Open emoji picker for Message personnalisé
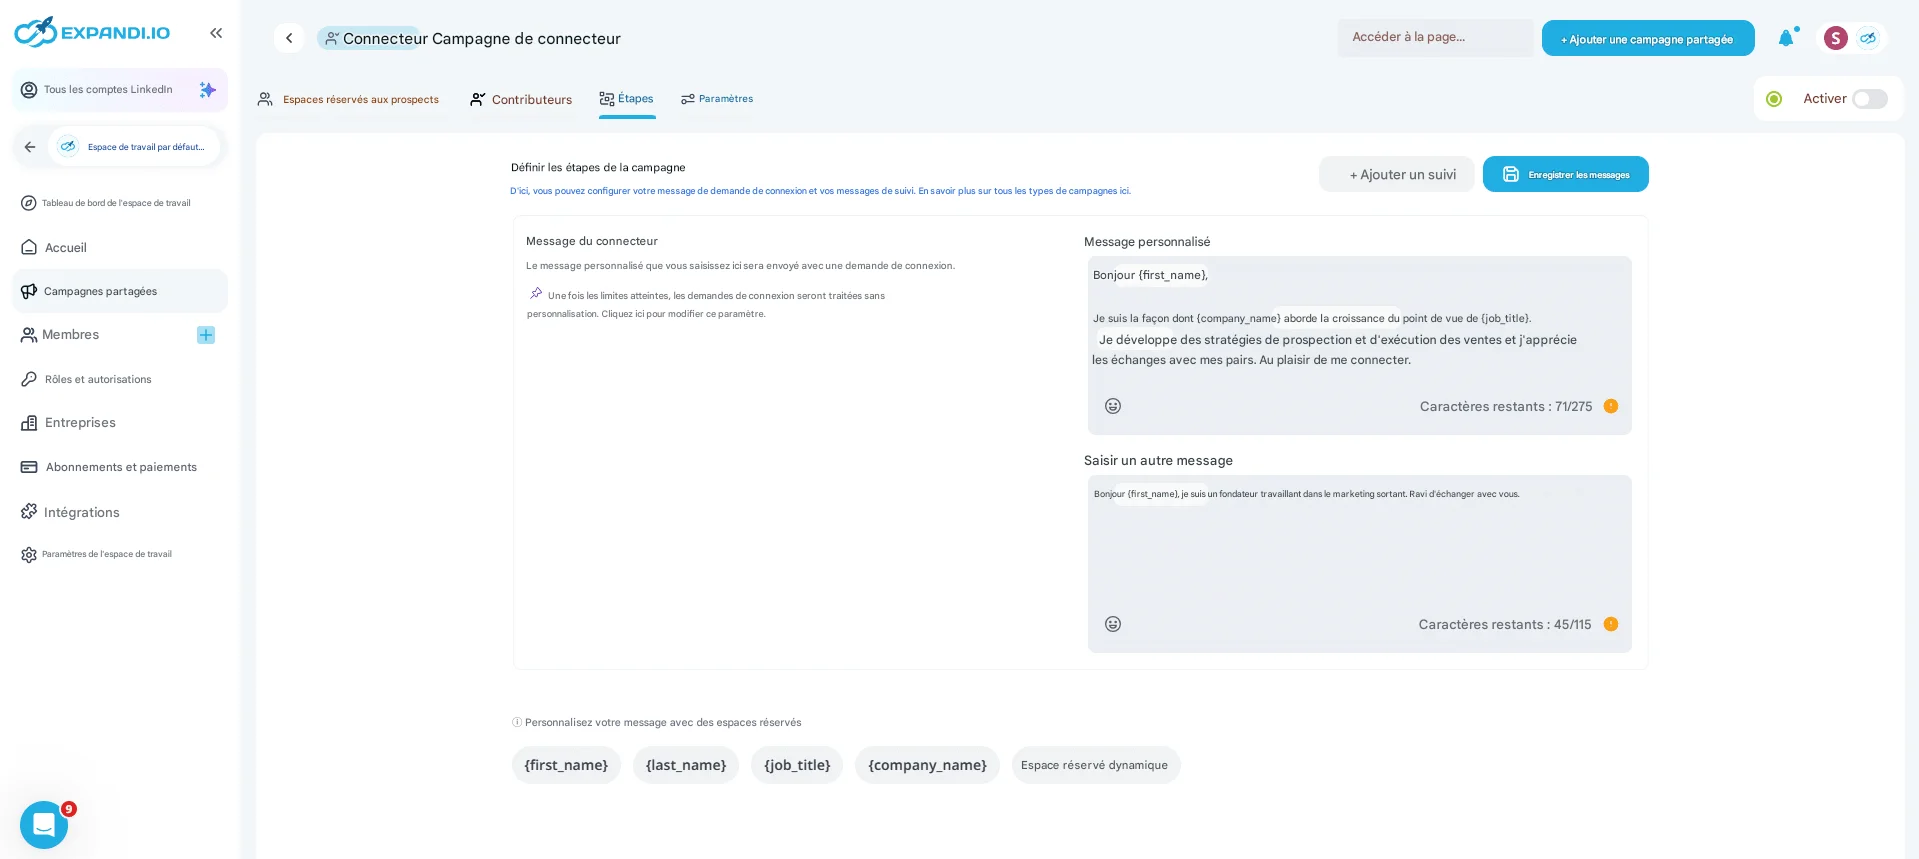The height and width of the screenshot is (859, 1919). (x=1113, y=406)
